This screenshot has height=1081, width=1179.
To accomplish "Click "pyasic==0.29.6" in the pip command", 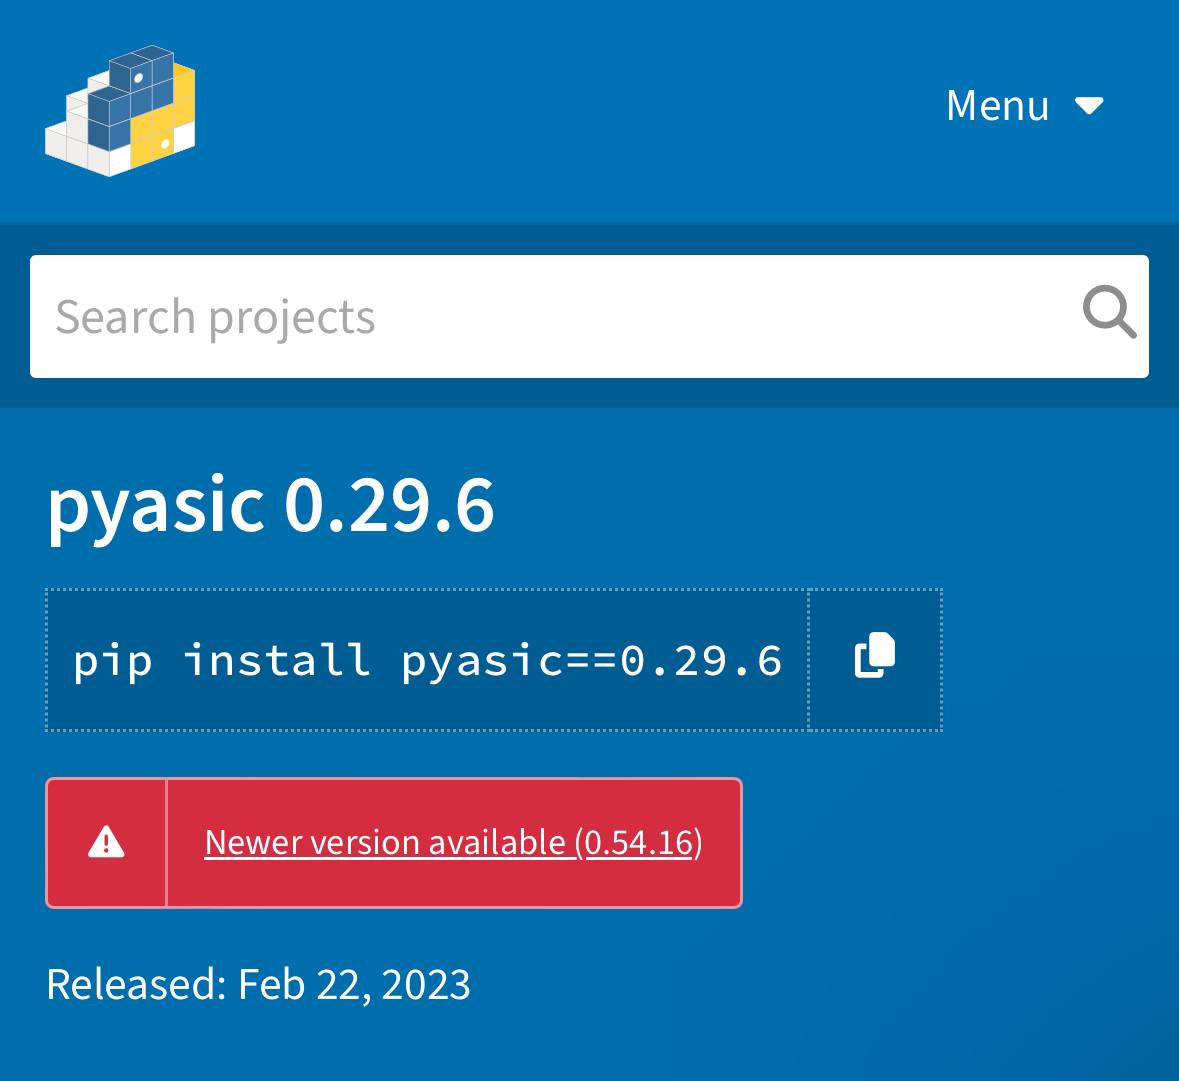I will click(x=591, y=661).
